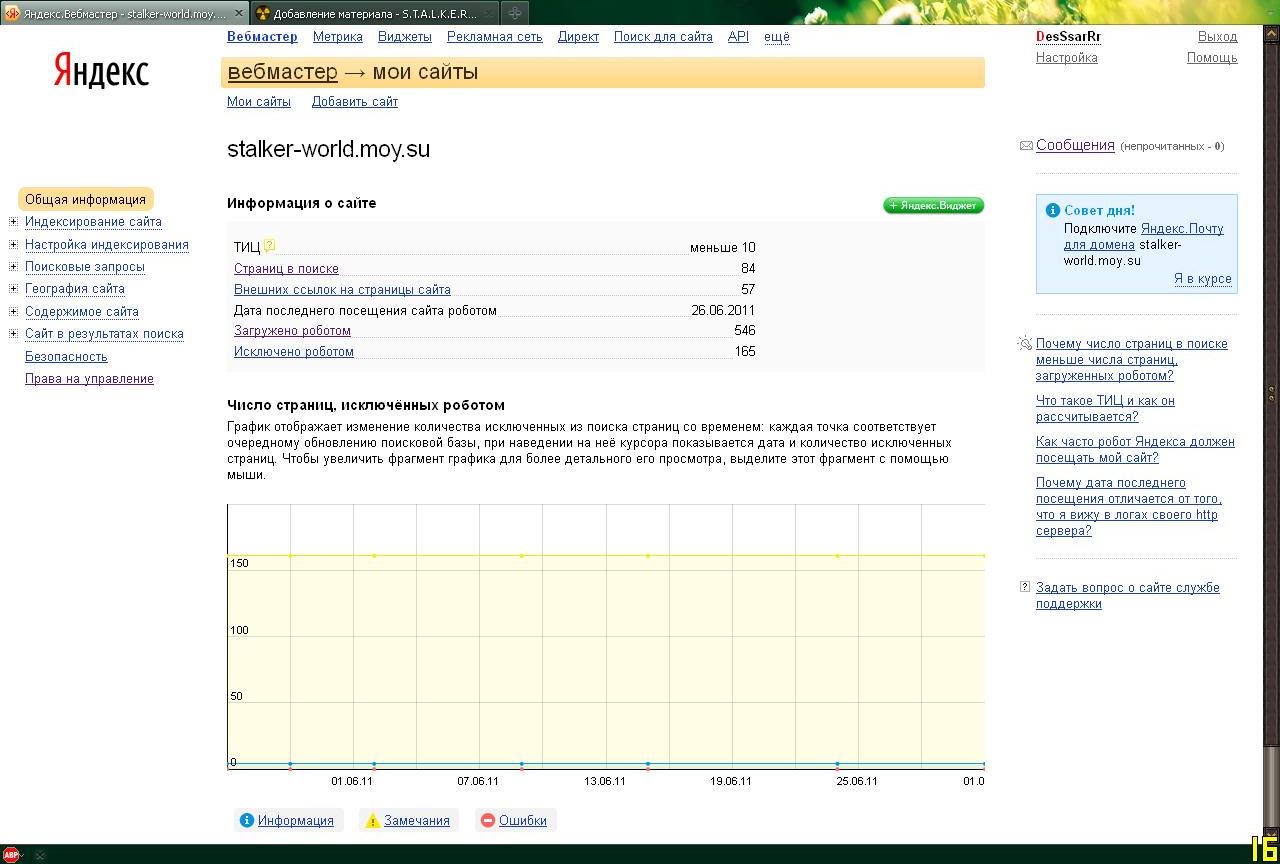Click DesSsarRr username
Screen dimensions: 1280x864
click(1068, 37)
